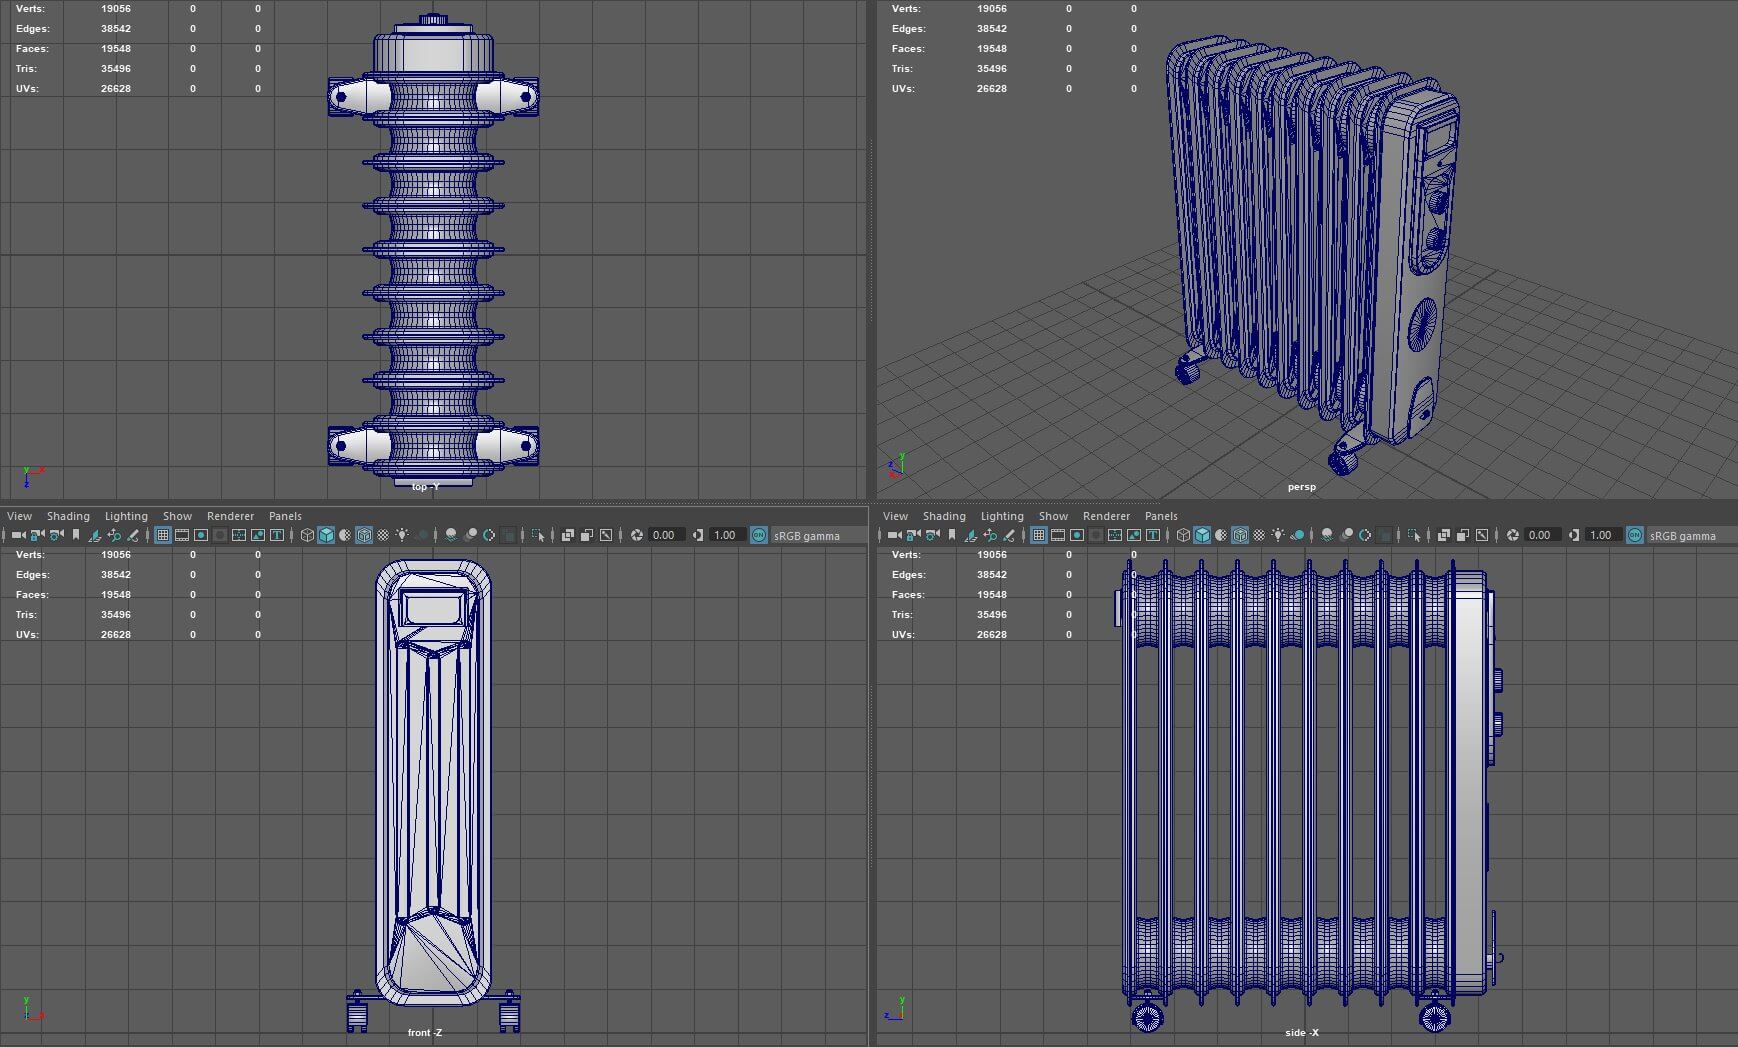This screenshot has width=1738, height=1047.
Task: Click Select Camera icon in front panel toolbar
Action: (x=18, y=535)
